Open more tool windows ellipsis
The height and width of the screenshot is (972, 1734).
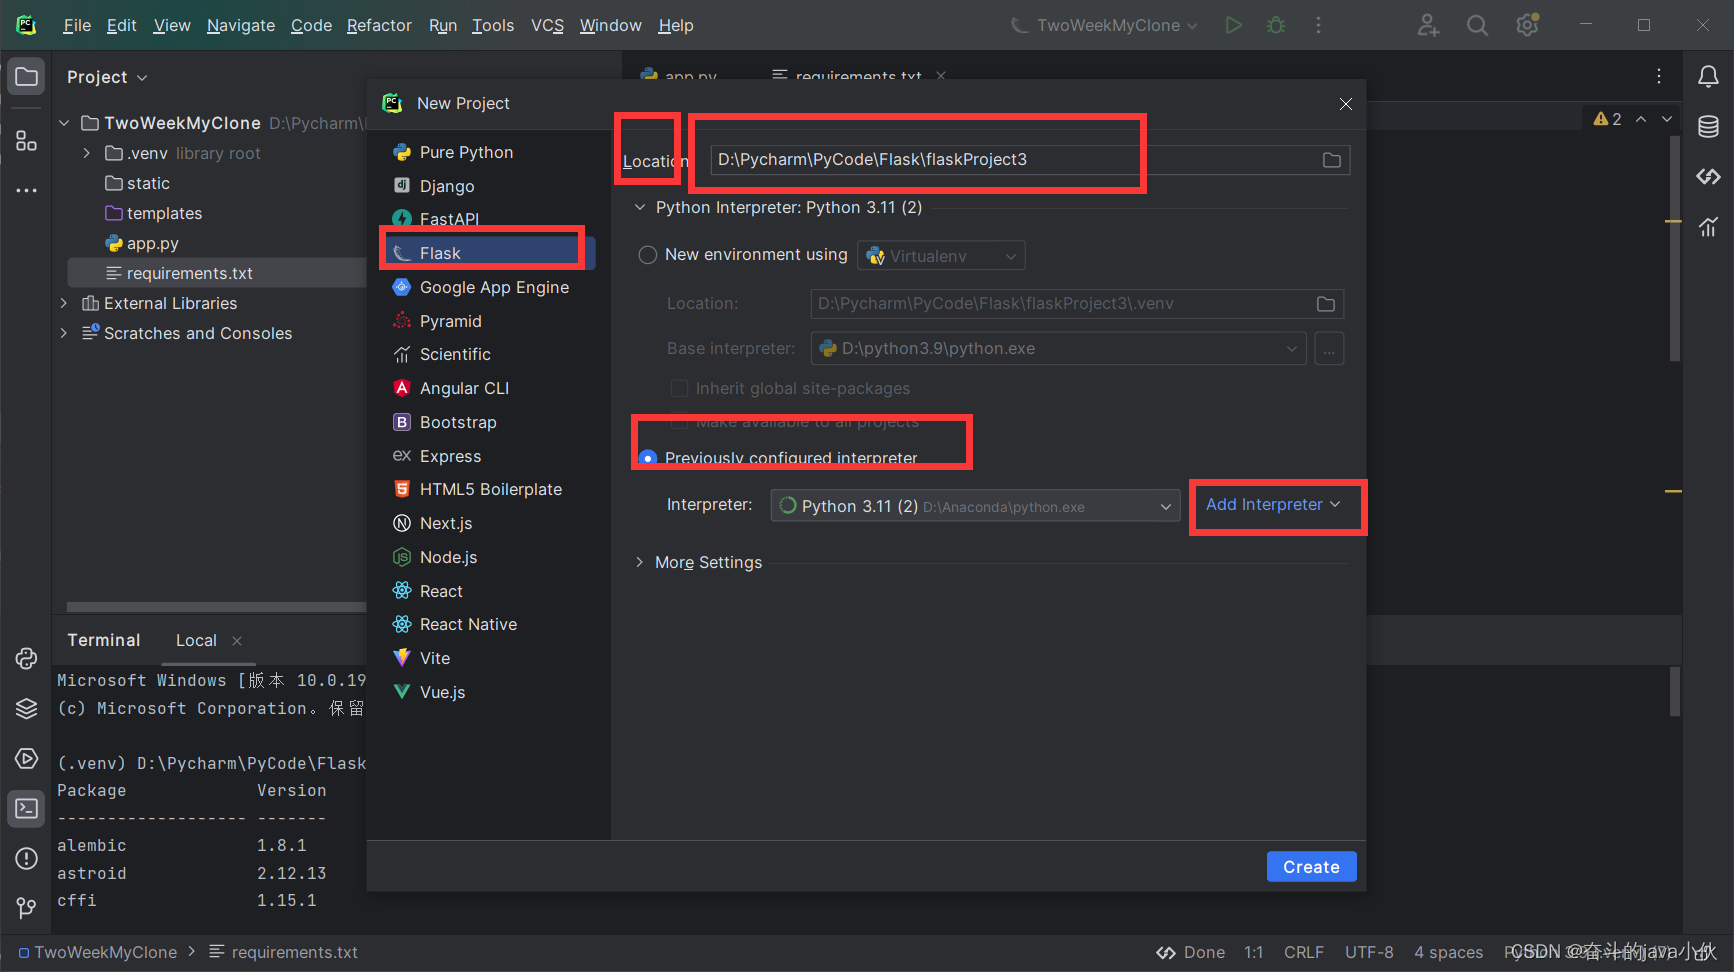click(27, 190)
